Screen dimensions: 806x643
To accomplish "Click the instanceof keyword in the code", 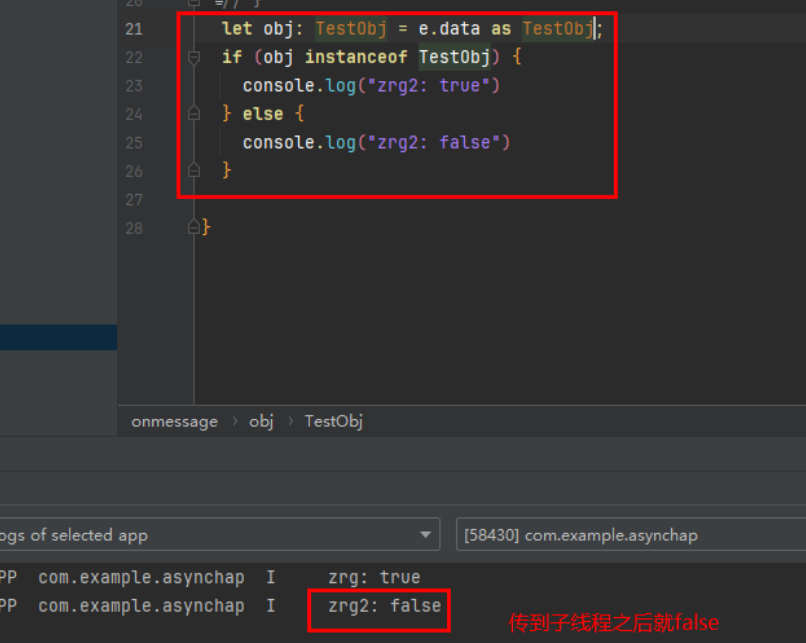I will click(x=361, y=58).
